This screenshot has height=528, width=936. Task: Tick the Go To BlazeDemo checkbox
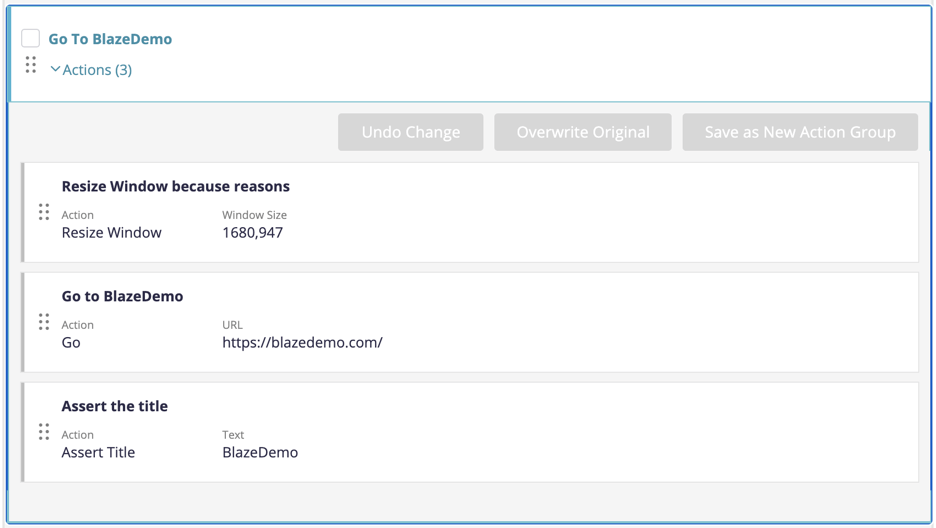point(30,38)
